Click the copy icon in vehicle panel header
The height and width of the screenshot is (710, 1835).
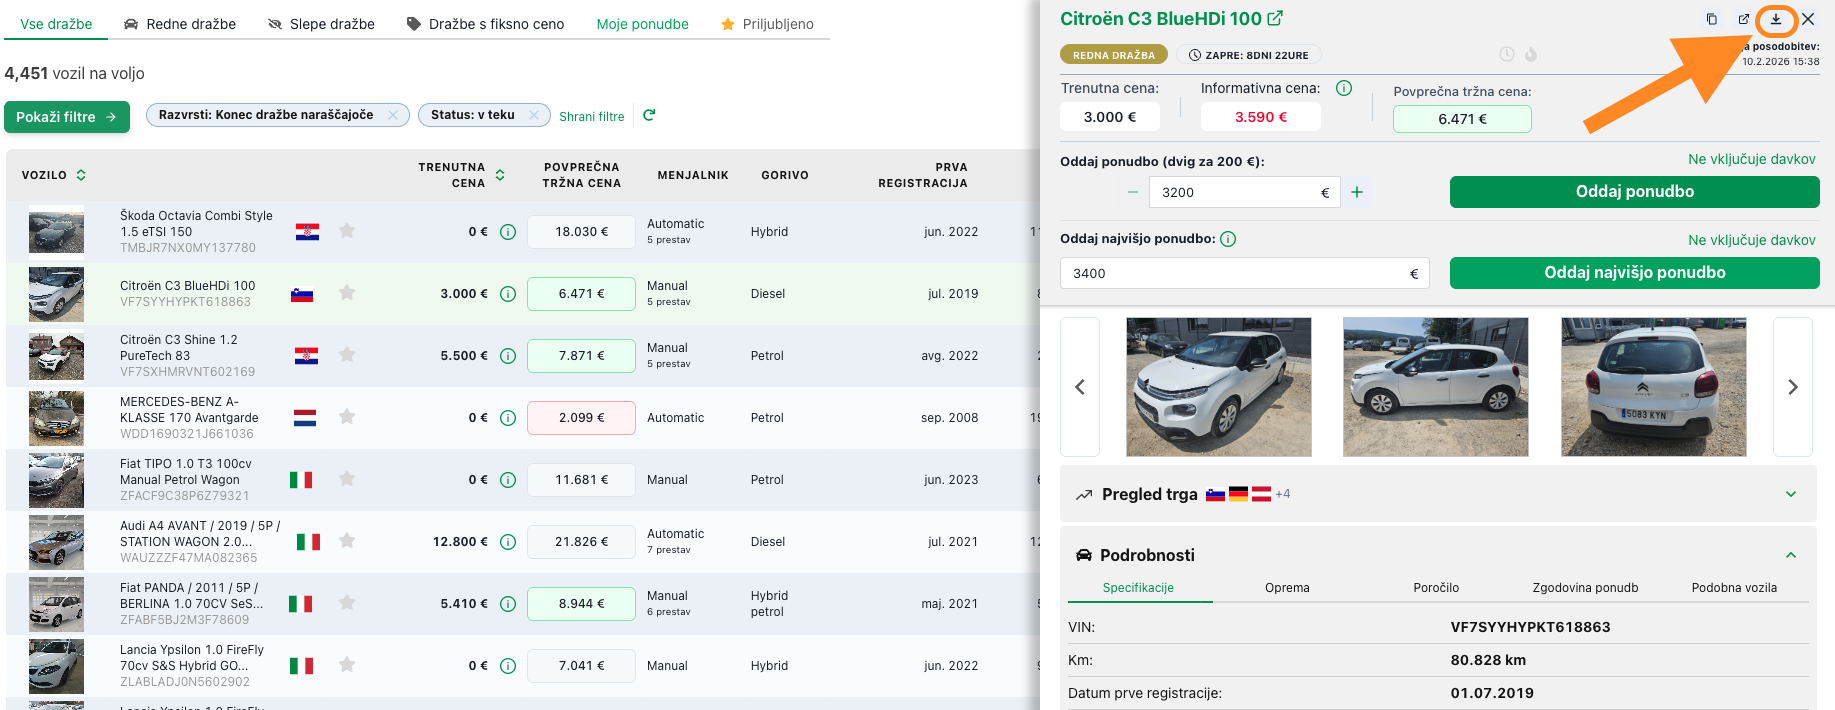[1712, 19]
